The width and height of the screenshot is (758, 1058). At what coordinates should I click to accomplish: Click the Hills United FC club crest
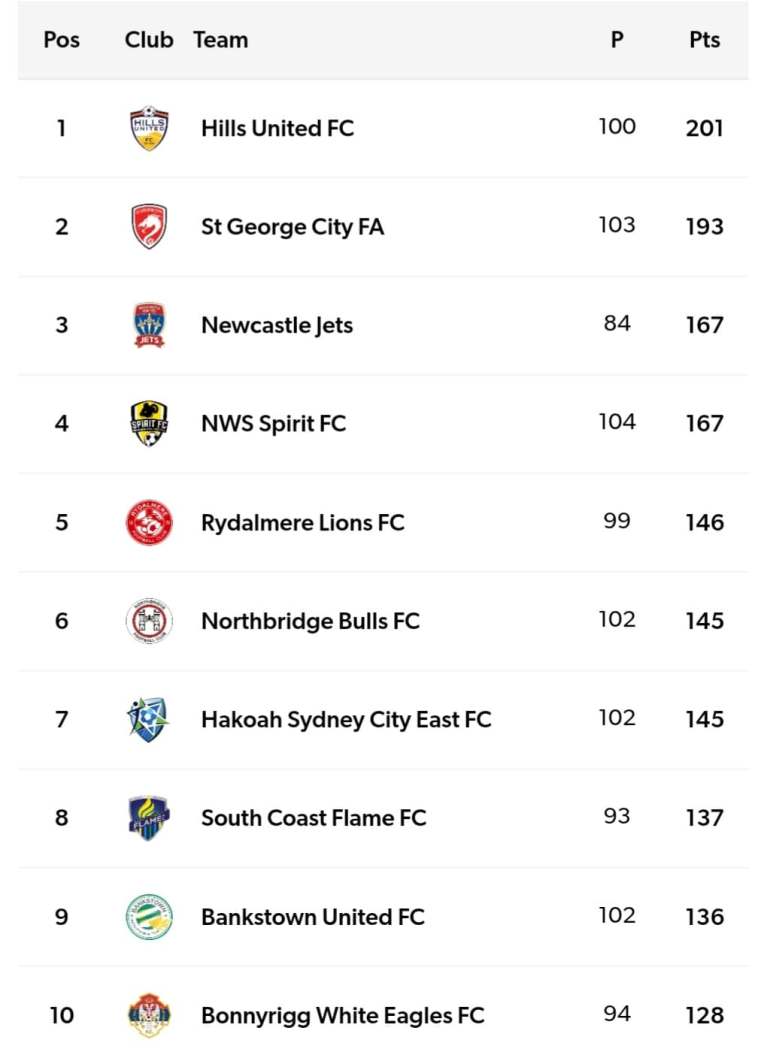click(x=149, y=128)
